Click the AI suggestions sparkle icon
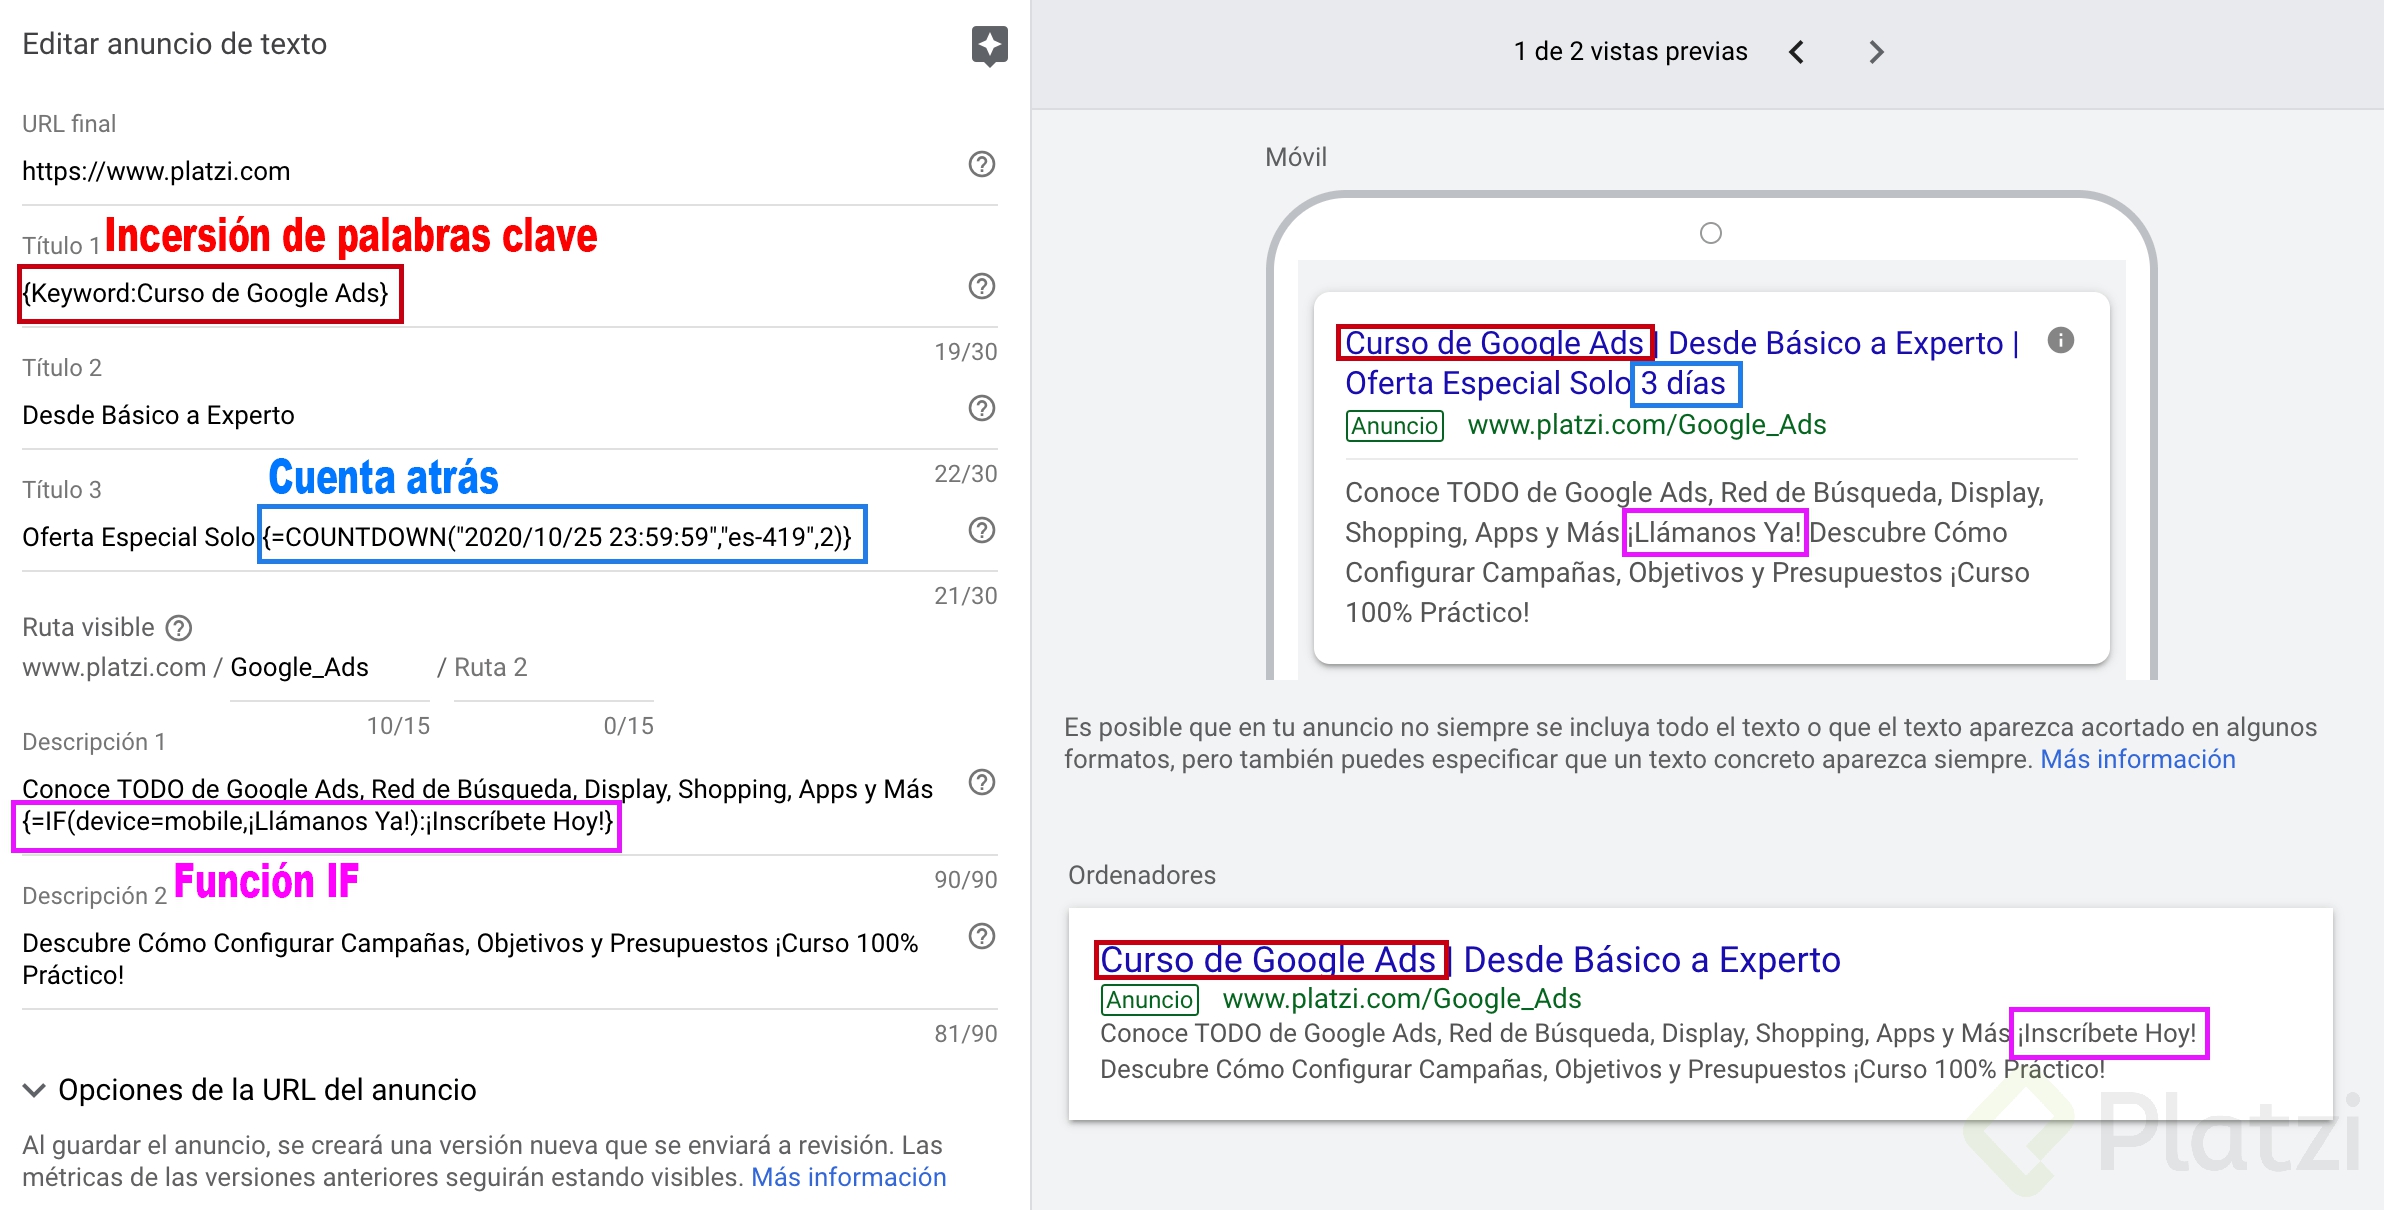This screenshot has height=1210, width=2384. coord(989,46)
